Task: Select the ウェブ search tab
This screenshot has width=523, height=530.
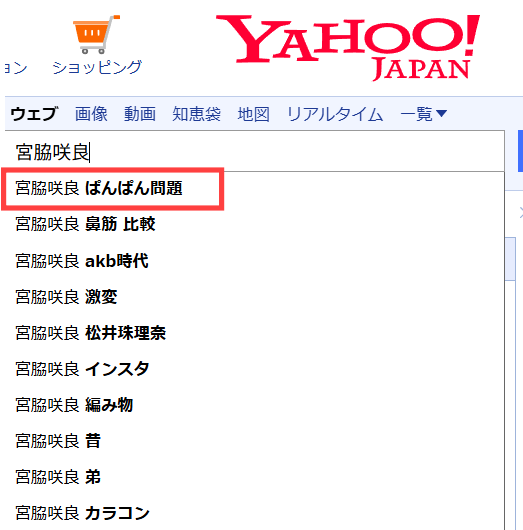Action: pos(34,114)
